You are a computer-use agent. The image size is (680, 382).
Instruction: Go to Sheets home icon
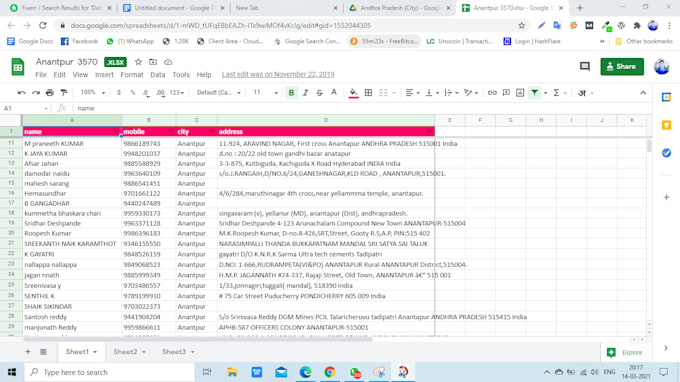pos(18,67)
